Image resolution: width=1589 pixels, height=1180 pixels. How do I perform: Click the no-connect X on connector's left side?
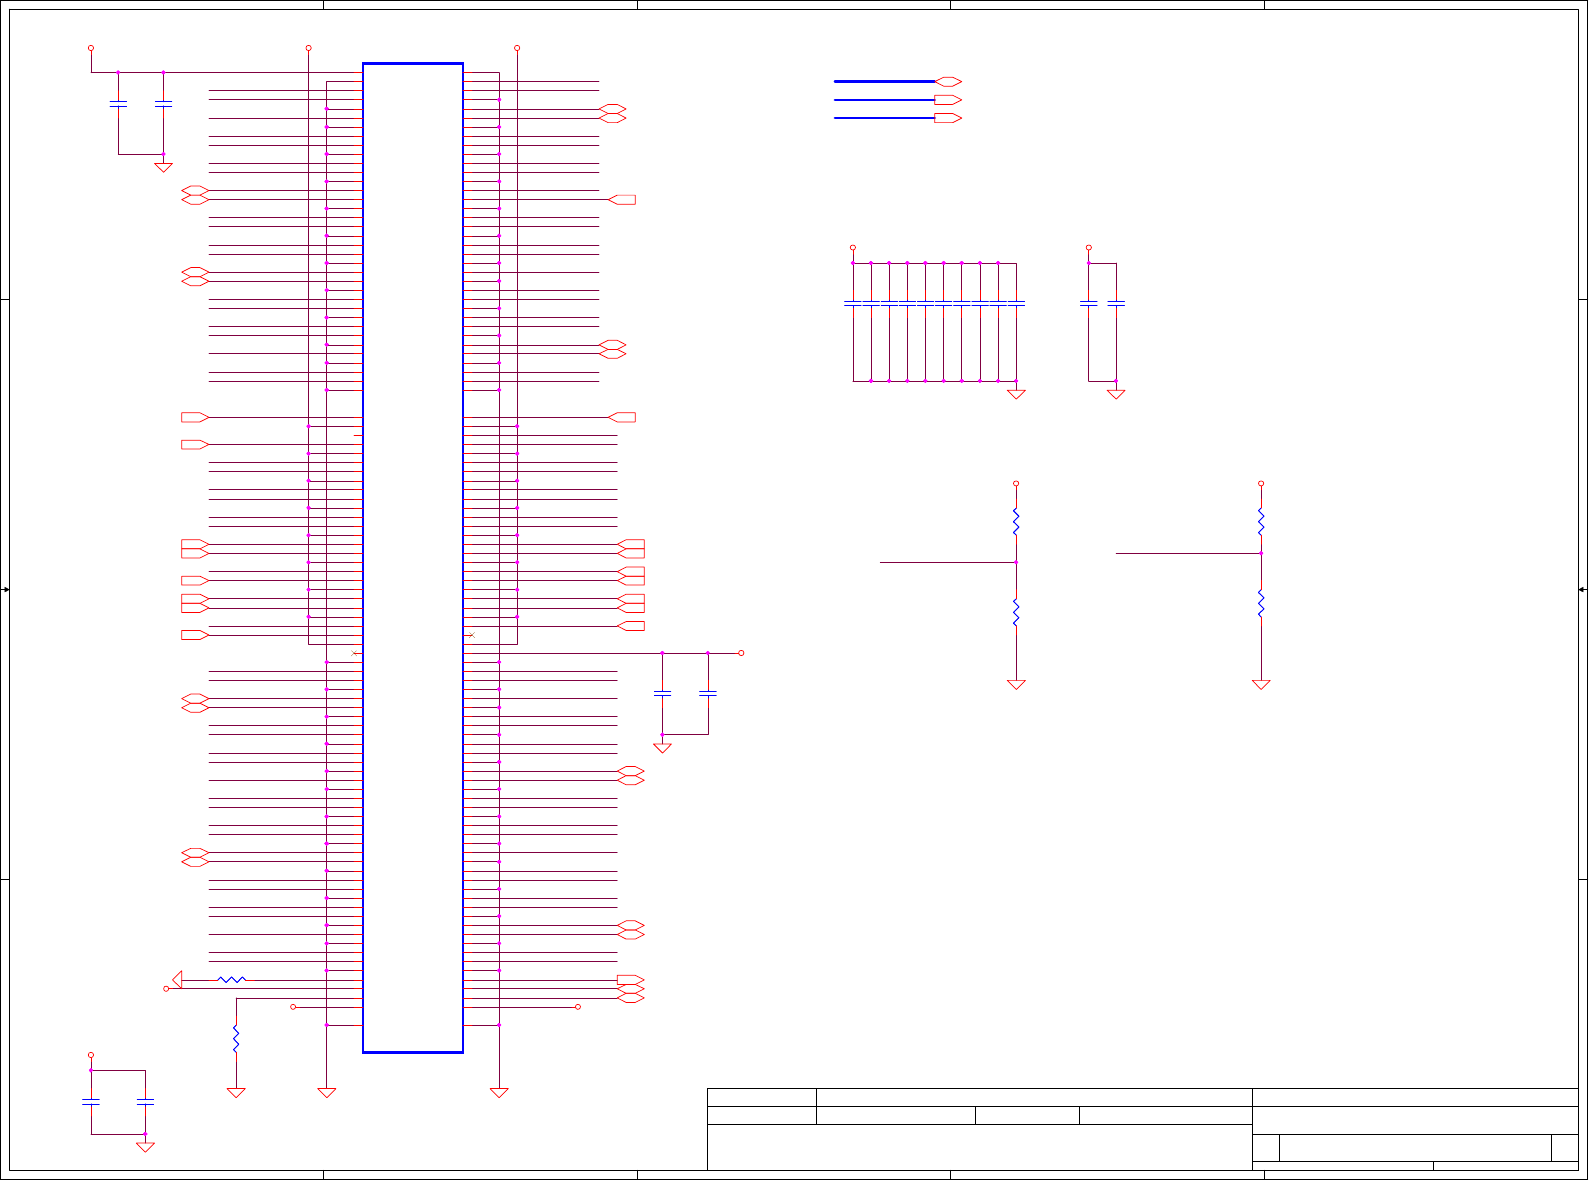[355, 653]
